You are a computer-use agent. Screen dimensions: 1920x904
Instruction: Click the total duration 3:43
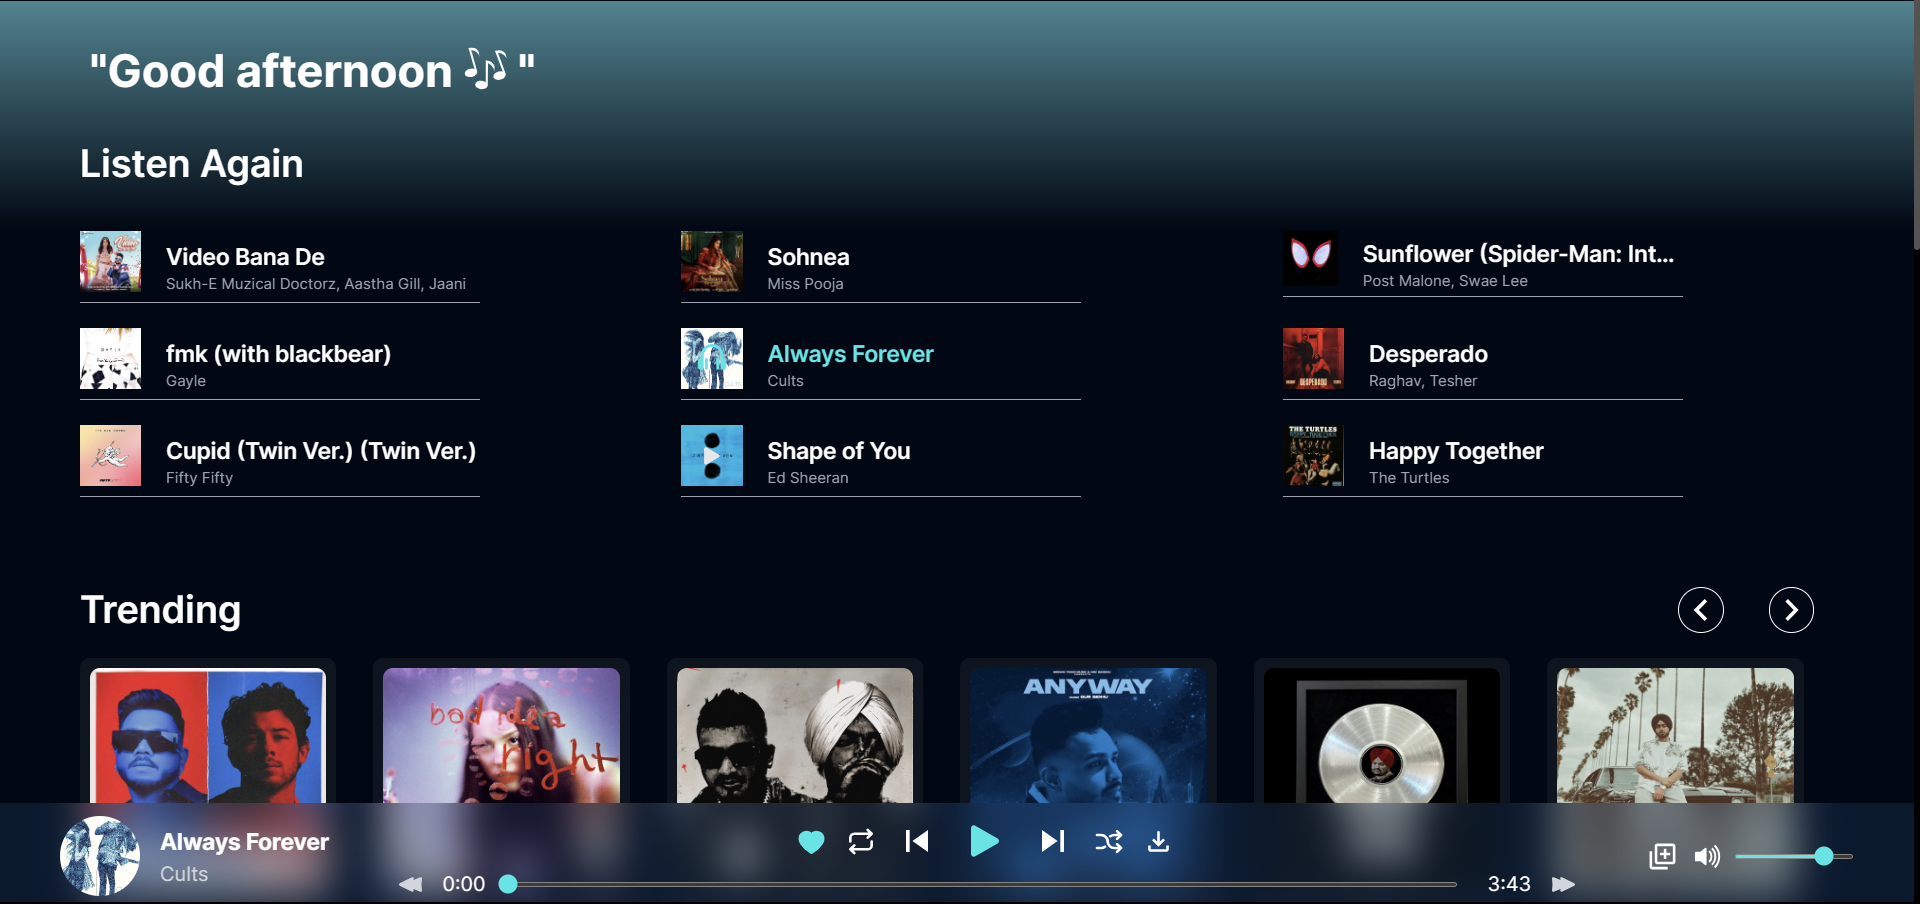1509,884
